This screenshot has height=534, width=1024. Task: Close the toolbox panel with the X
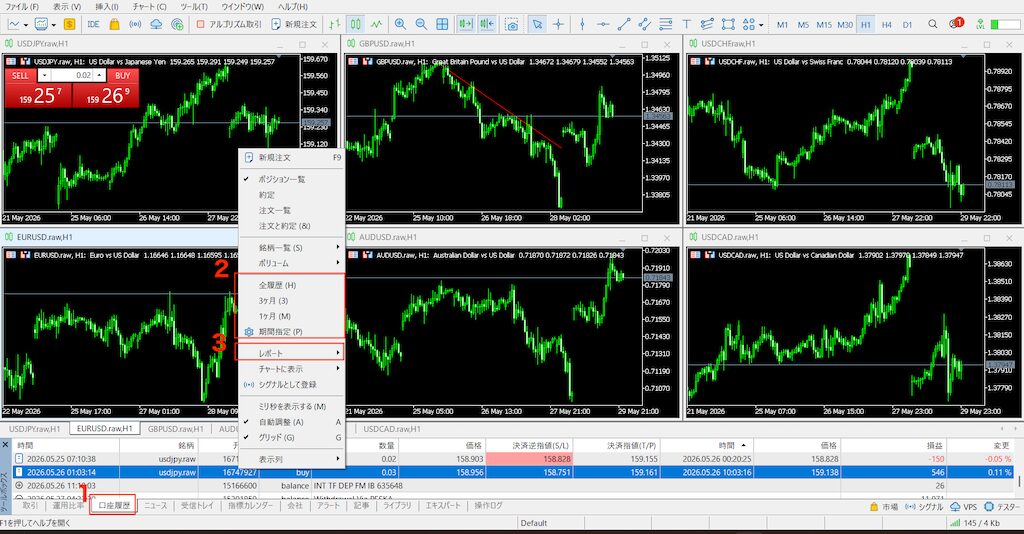pos(5,445)
